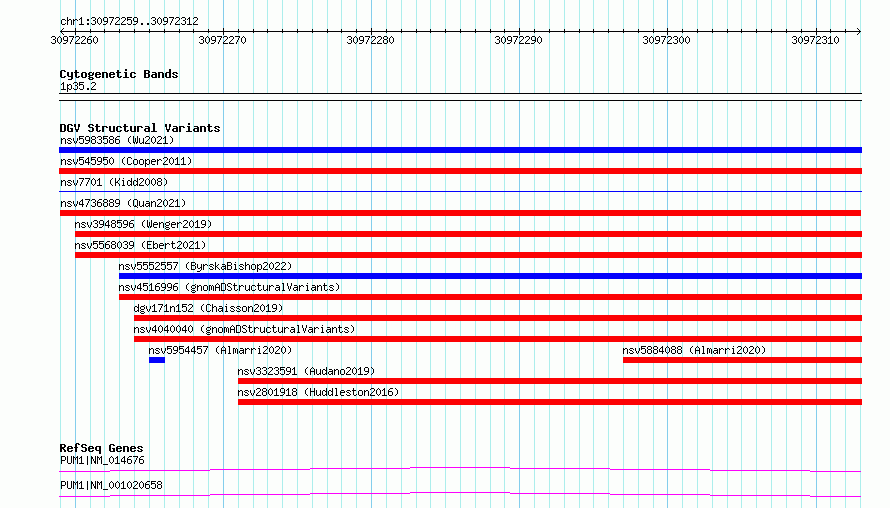The width and height of the screenshot is (890, 508).
Task: Open the nsv2801918 (Huddleston2016) label
Action: coord(318,392)
